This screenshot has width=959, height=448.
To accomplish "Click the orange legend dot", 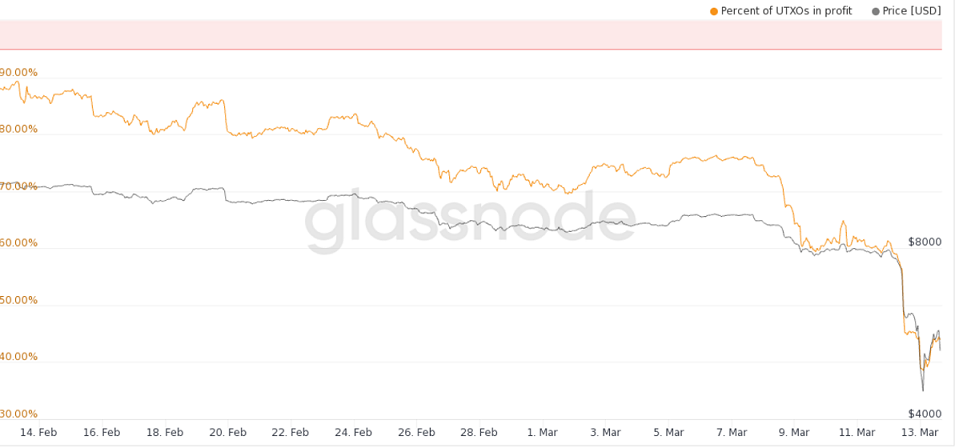I will pos(714,11).
